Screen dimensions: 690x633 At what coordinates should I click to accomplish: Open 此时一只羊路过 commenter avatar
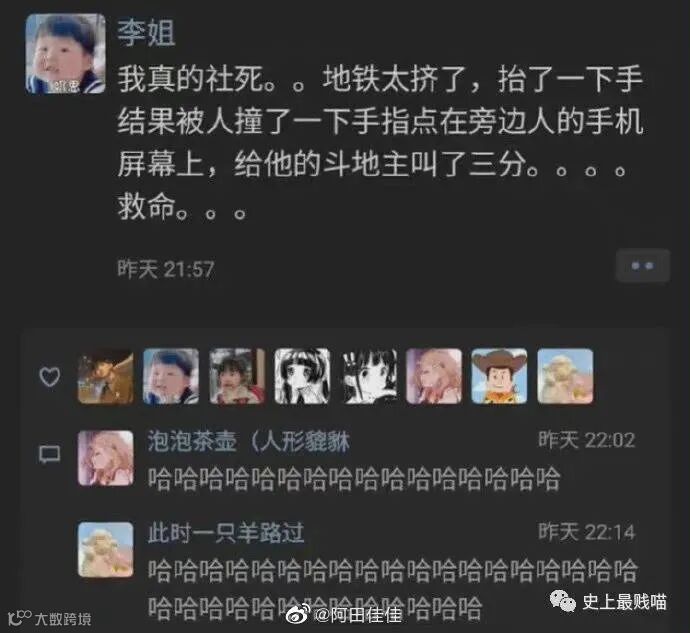(106, 549)
